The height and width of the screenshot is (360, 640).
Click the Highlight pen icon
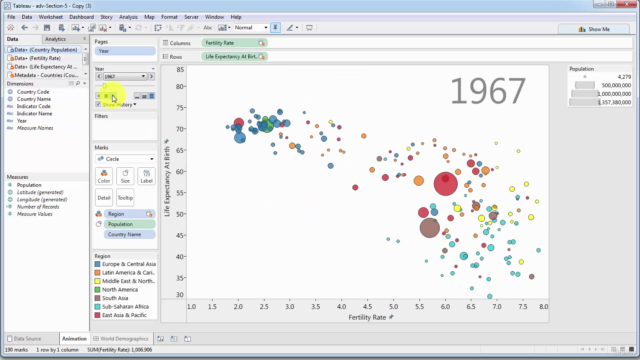[x=290, y=28]
